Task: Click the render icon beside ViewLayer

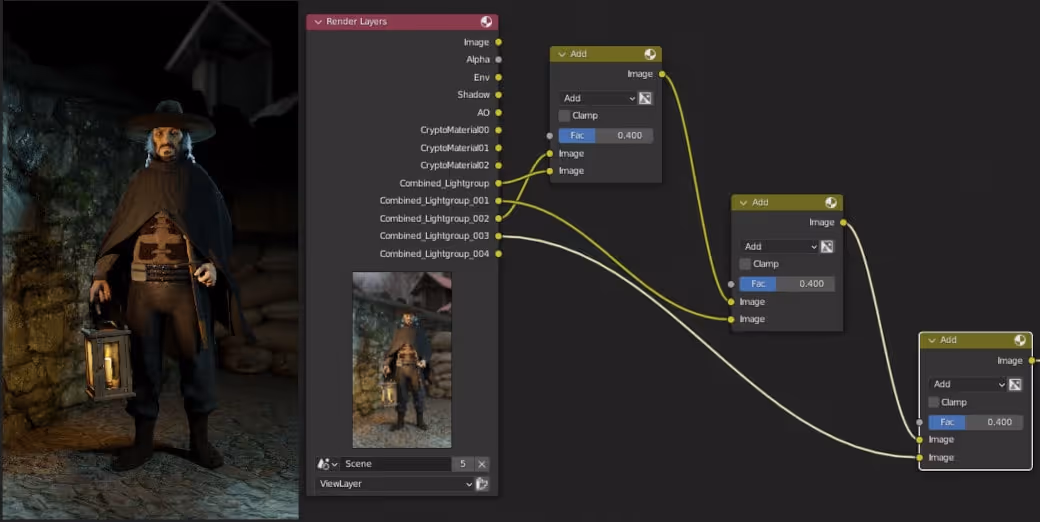Action: (x=482, y=484)
